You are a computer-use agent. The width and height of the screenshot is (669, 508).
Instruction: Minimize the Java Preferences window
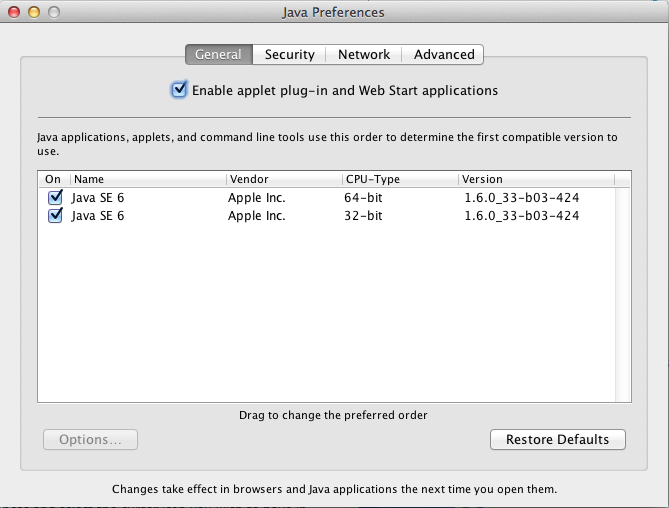pyautogui.click(x=34, y=12)
